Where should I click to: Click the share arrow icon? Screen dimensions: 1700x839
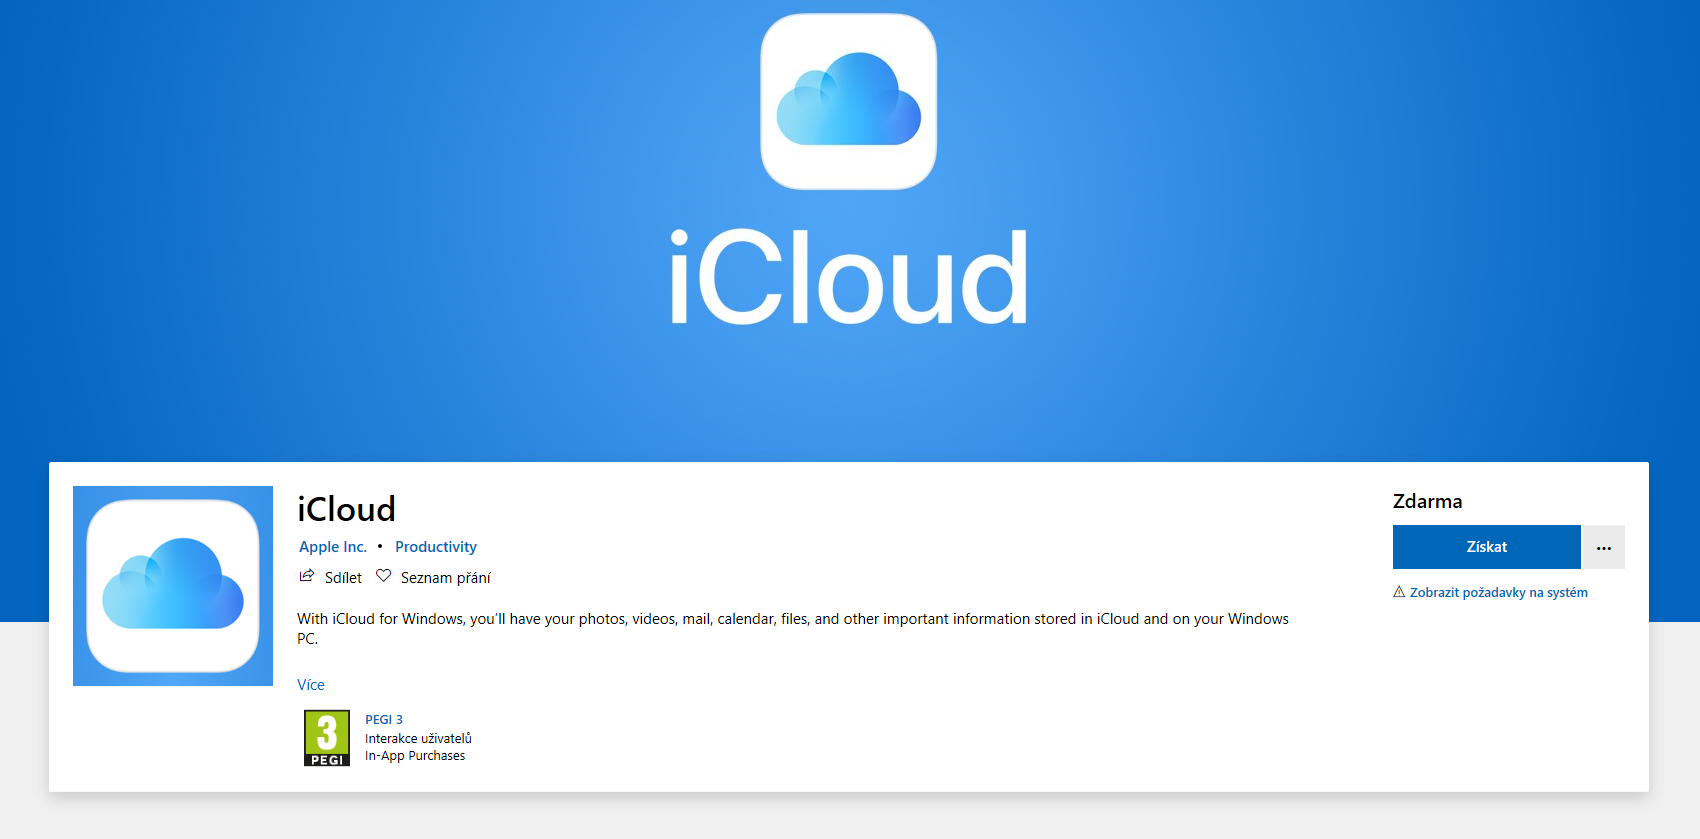307,576
